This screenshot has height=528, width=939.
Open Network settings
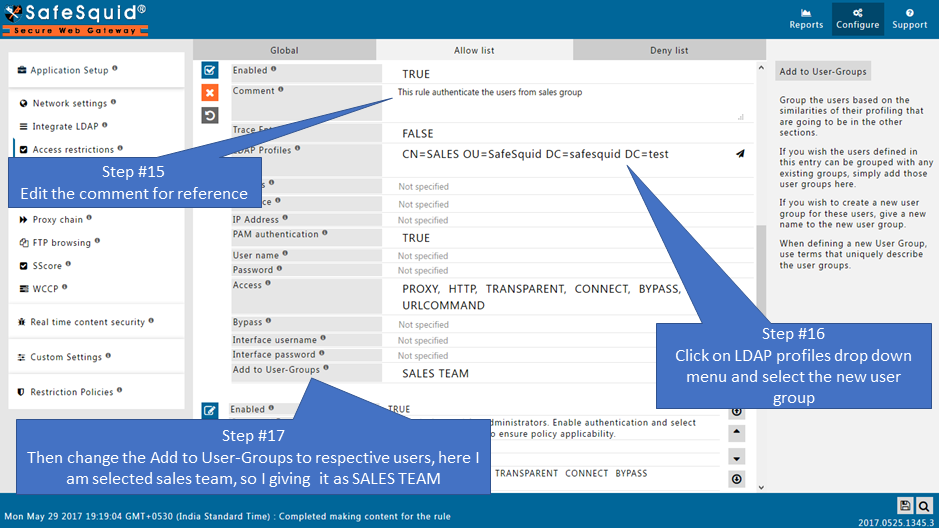click(69, 104)
